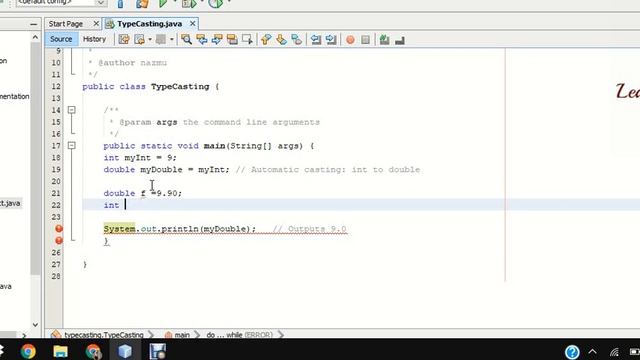640x360 pixels.
Task: Toggle a bookmark on the current line
Action: pyautogui.click(x=297, y=39)
